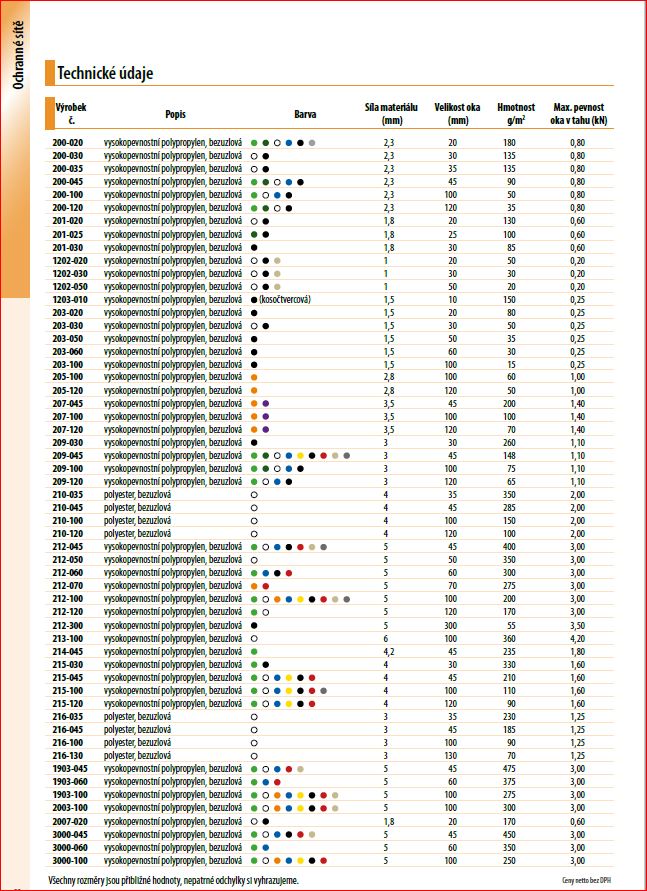Image resolution: width=647 pixels, height=891 pixels.
Task: Click the 'Ceny netto bez DPH' footer text
Action: tap(587, 880)
